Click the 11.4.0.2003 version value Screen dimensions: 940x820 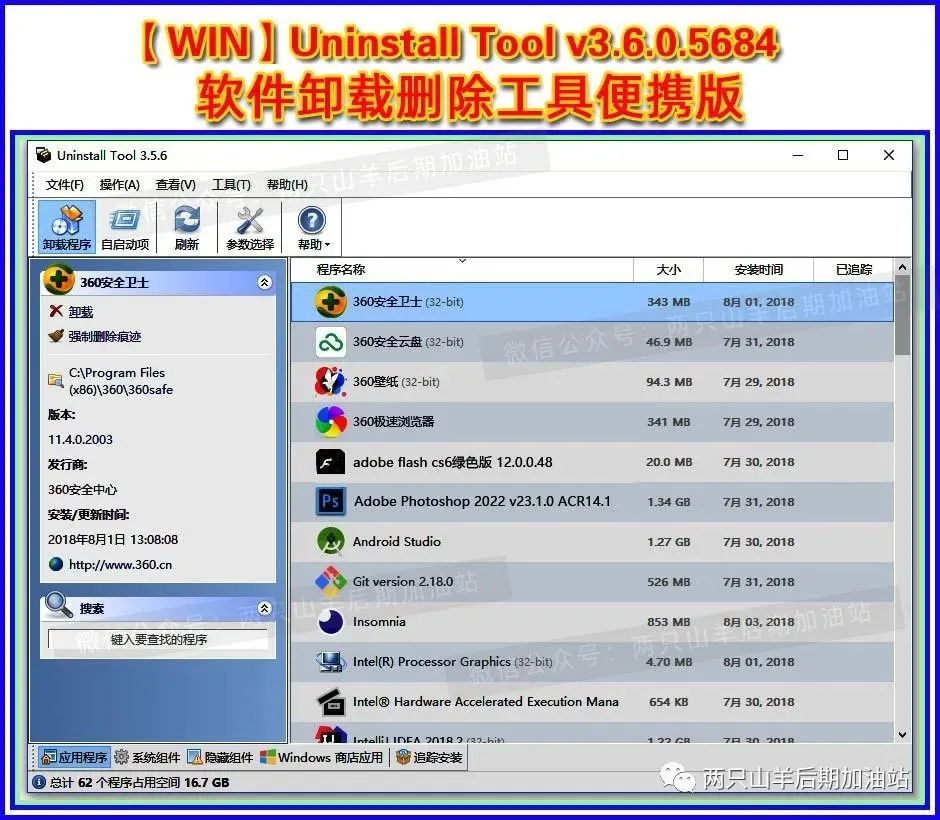click(x=80, y=439)
